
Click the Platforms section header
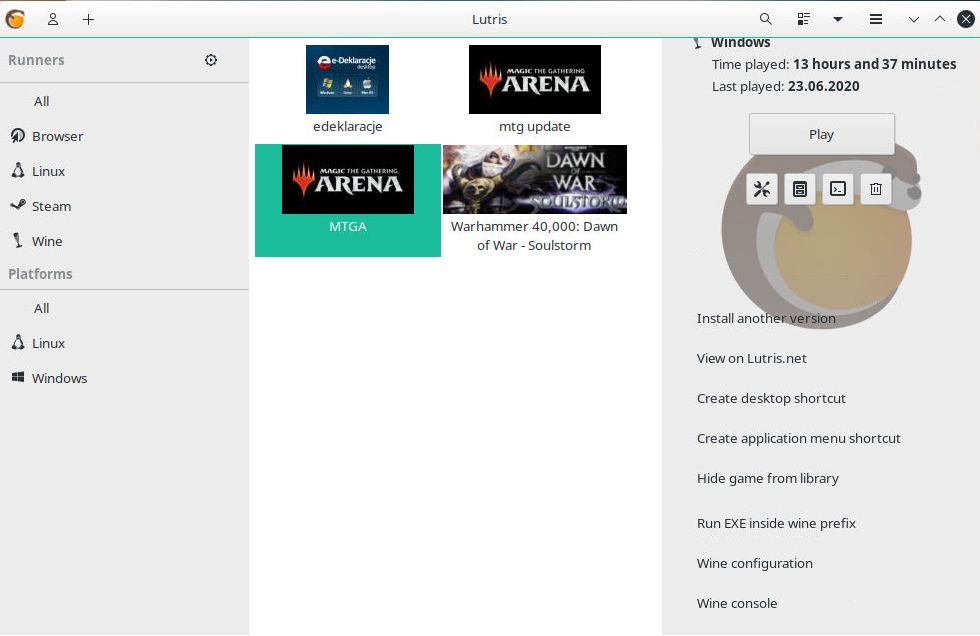[x=40, y=274]
